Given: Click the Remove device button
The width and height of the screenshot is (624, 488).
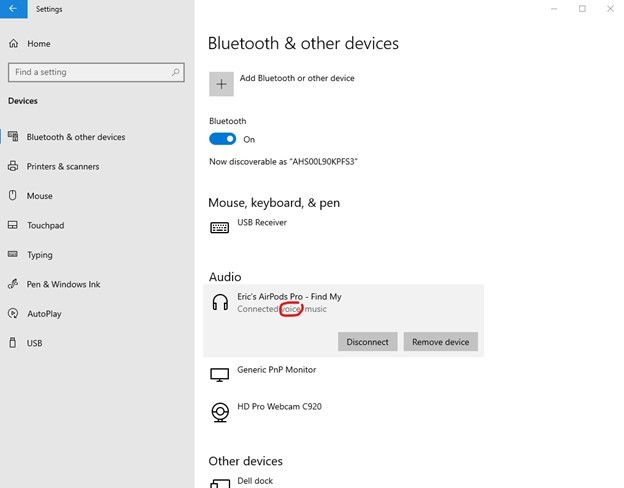Looking at the screenshot, I should click(441, 342).
